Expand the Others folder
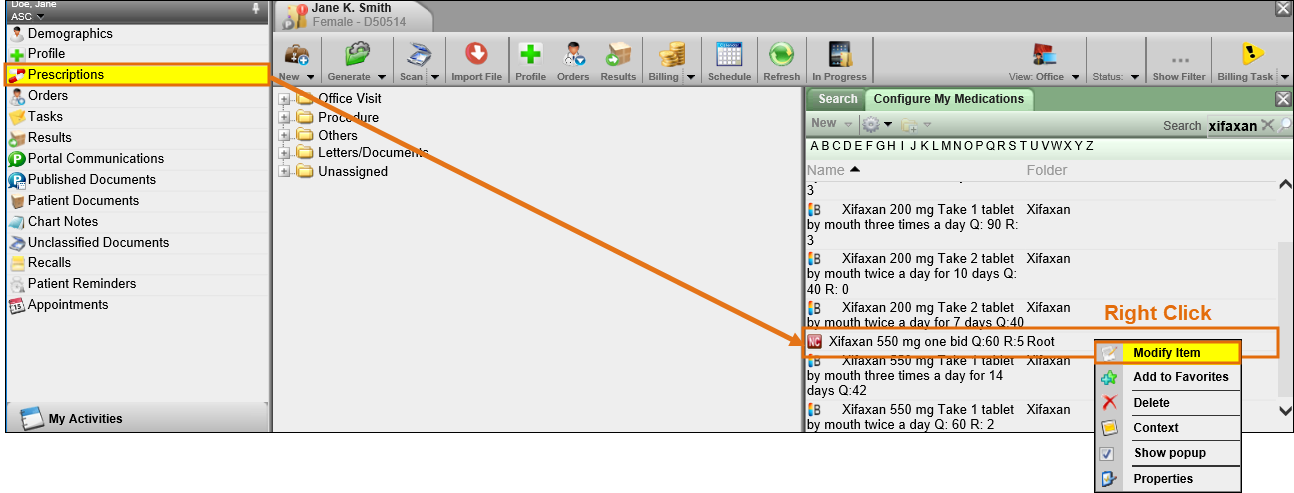This screenshot has height=493, width=1294. (x=284, y=135)
